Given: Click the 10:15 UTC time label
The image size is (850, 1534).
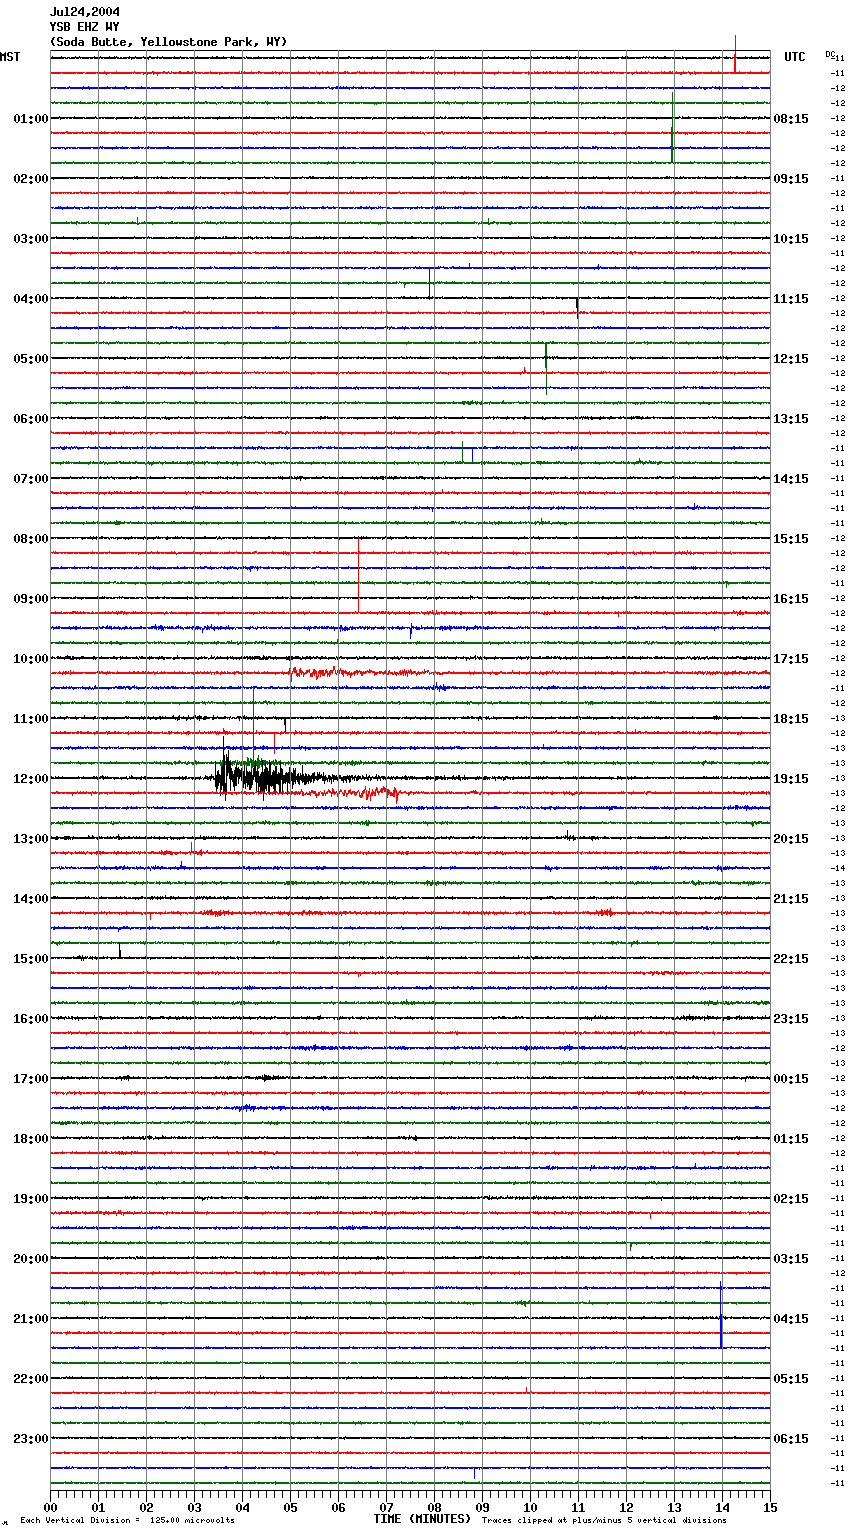Looking at the screenshot, I should coord(791,239).
